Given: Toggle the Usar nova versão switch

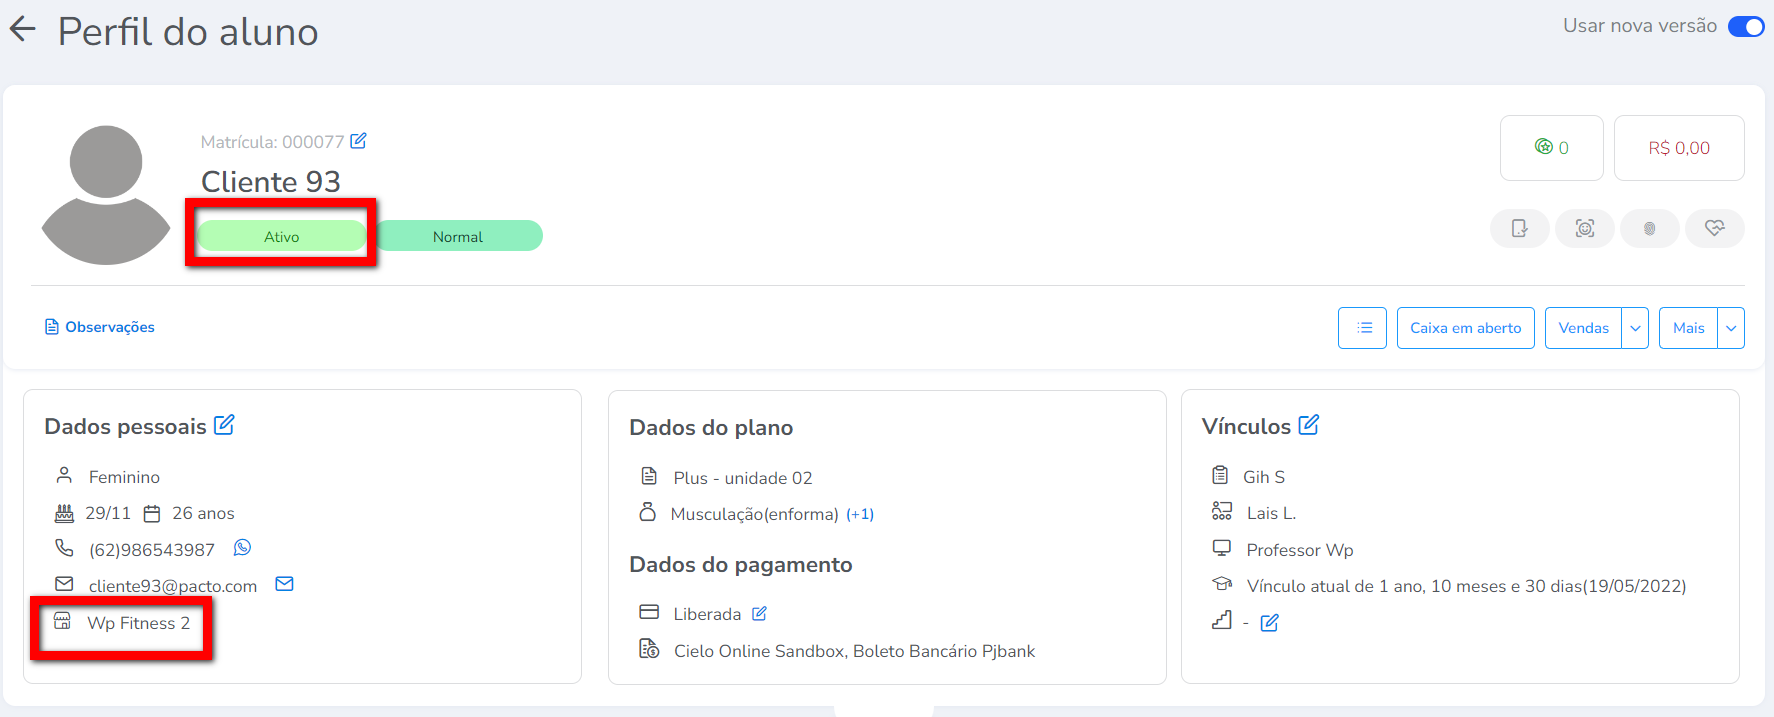Looking at the screenshot, I should tap(1745, 26).
